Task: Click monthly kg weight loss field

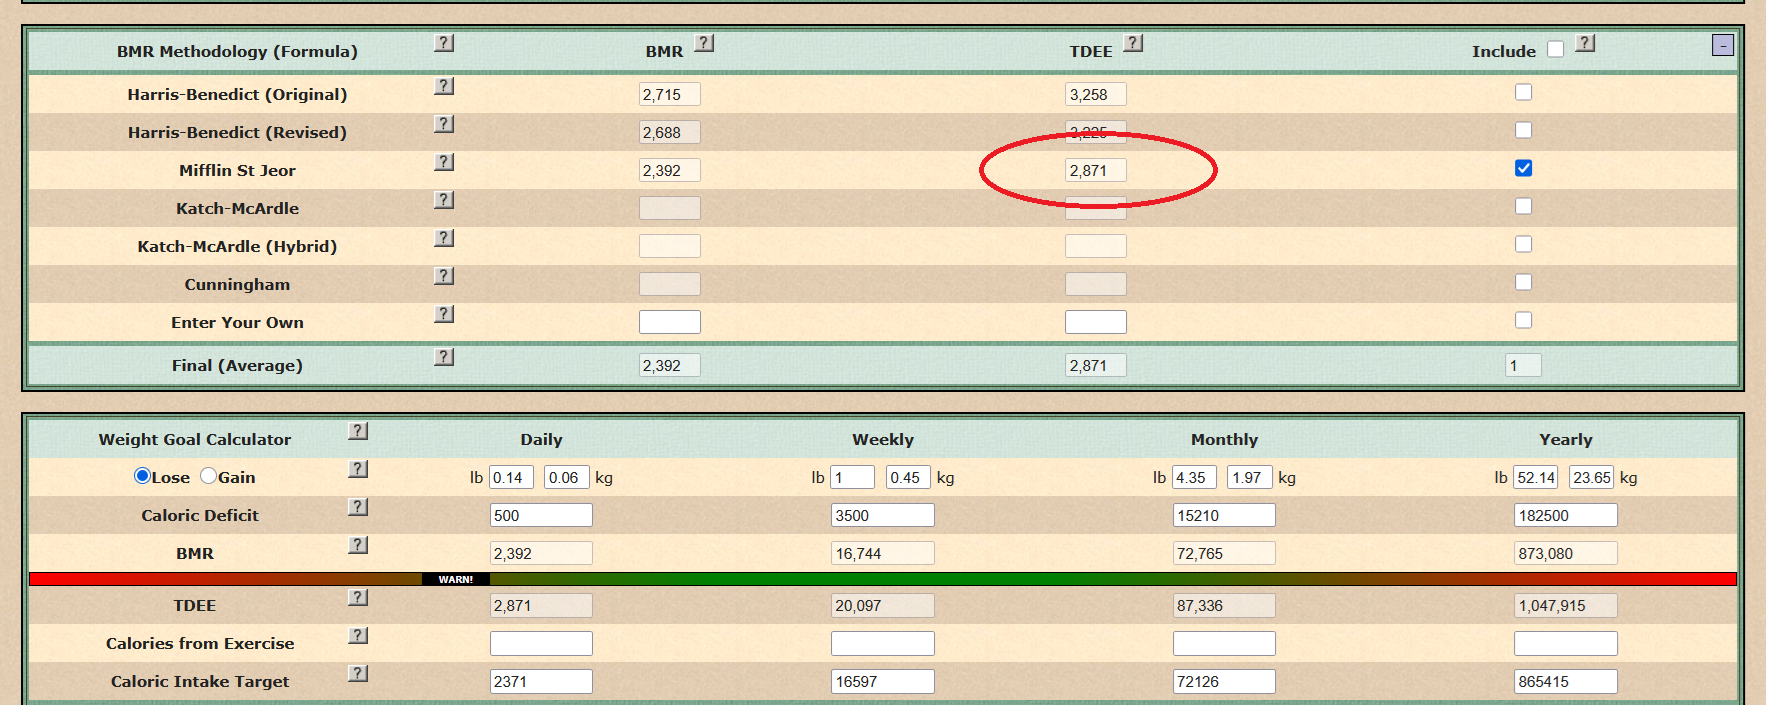Action: (1250, 477)
